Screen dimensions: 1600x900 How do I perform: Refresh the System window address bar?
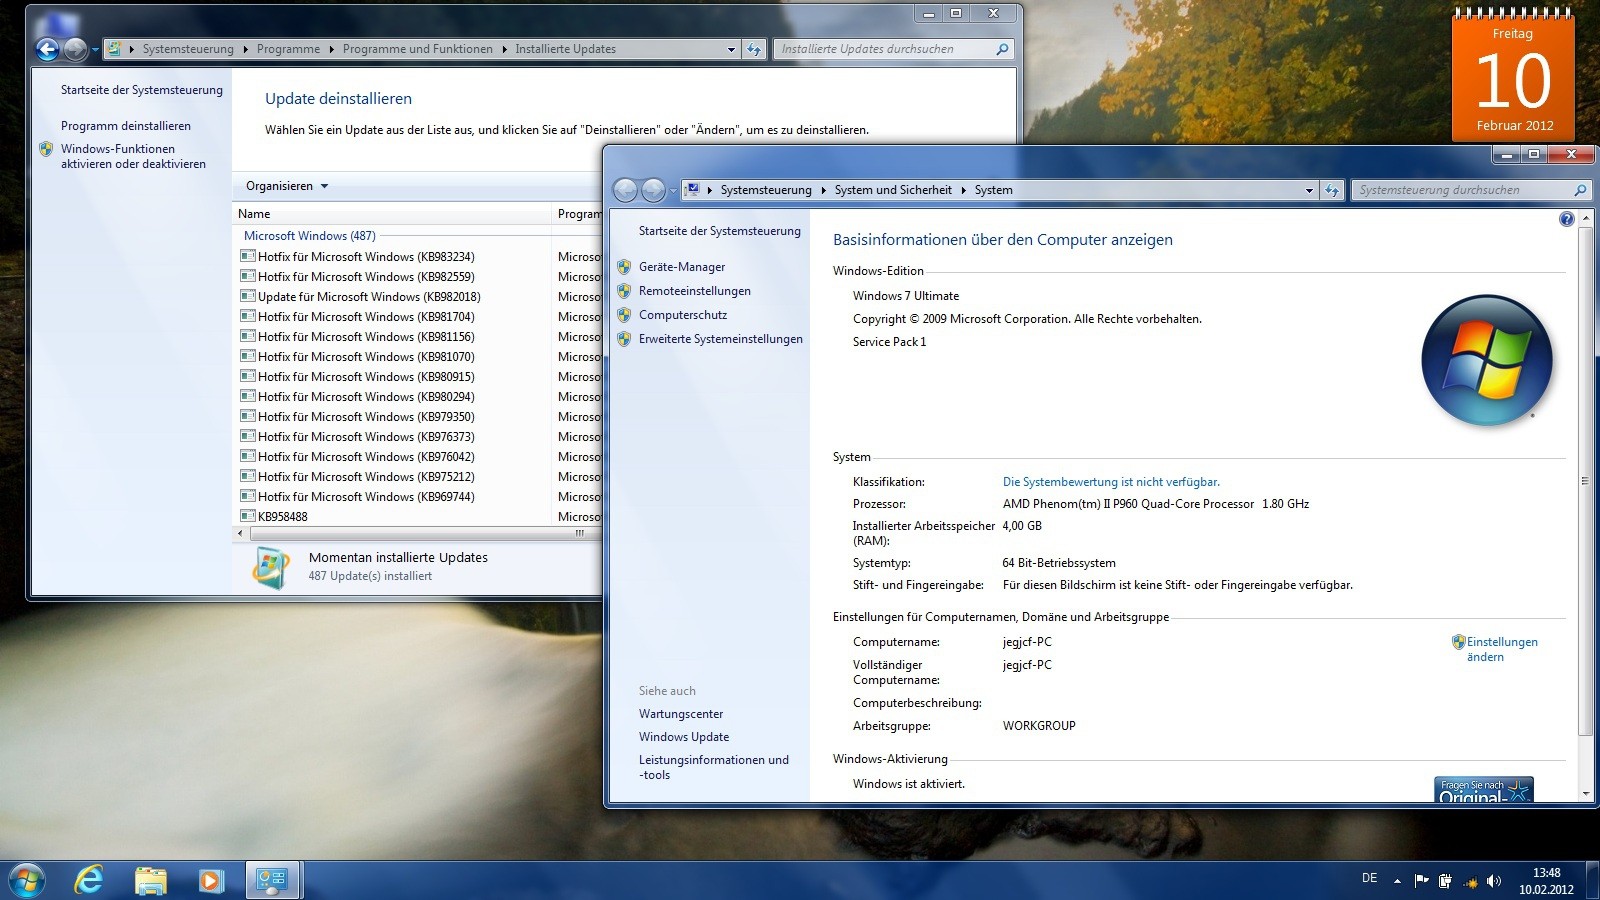tap(1331, 190)
